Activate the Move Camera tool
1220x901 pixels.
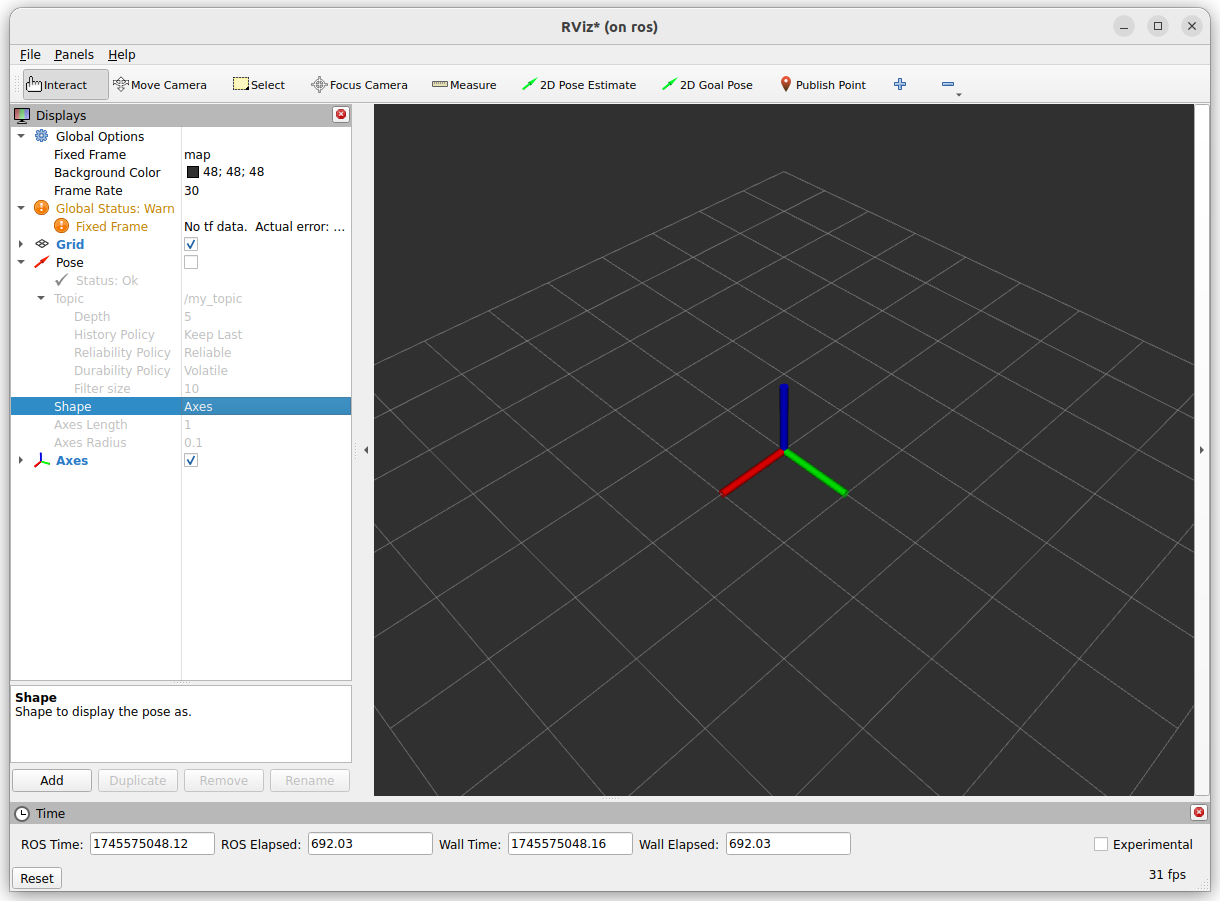[160, 85]
